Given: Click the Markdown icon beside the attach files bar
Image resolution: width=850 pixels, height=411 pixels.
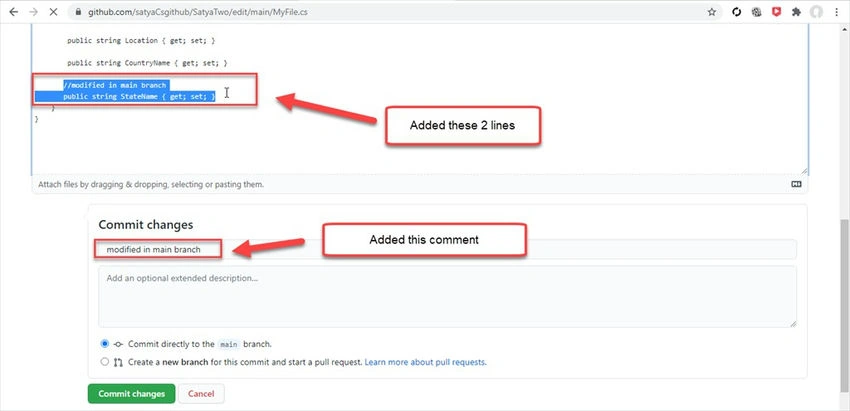Looking at the screenshot, I should 796,184.
